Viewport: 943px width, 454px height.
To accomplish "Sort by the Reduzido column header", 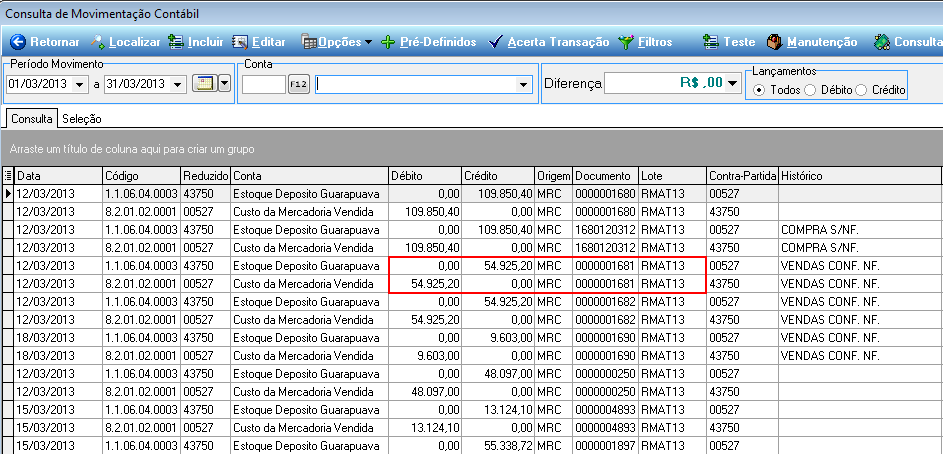I will 206,176.
